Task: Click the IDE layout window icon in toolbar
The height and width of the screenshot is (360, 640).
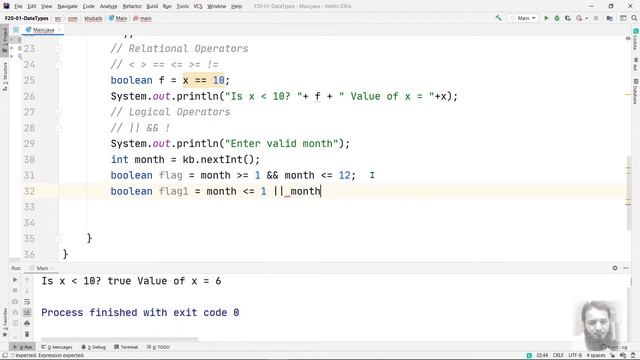Action: click(x=623, y=18)
